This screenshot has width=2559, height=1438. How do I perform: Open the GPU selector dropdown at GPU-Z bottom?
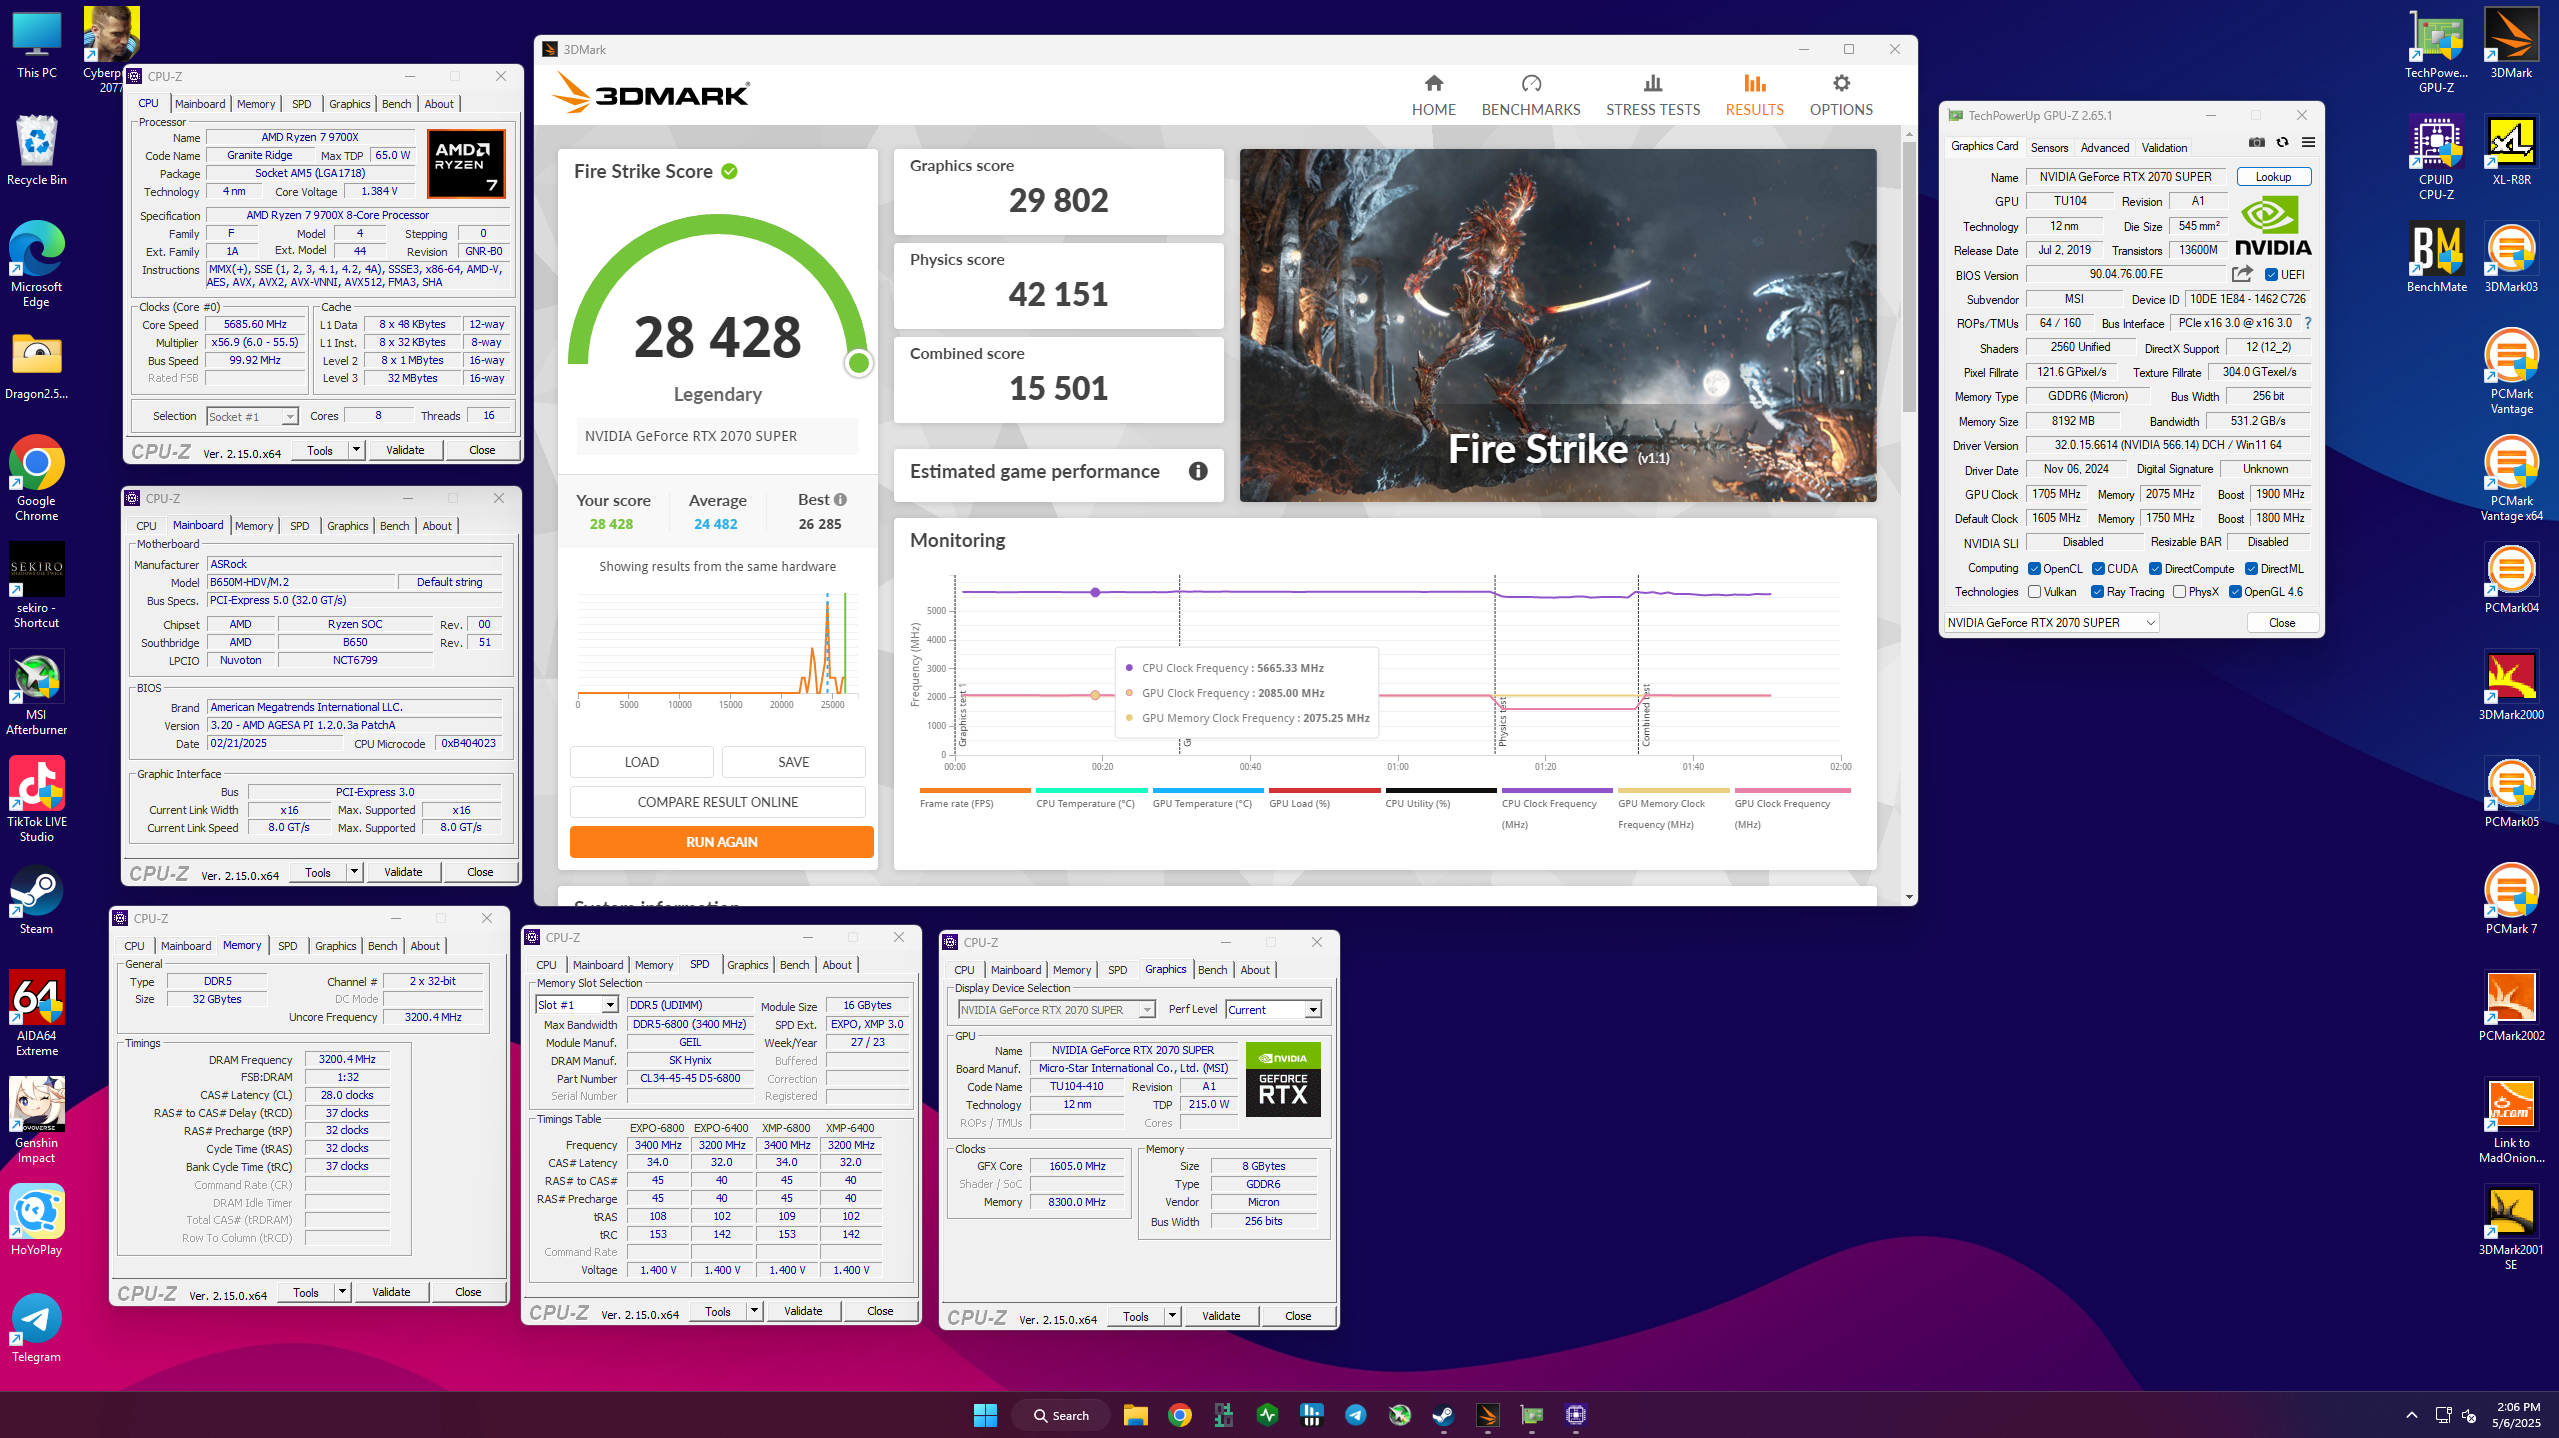tap(2051, 623)
